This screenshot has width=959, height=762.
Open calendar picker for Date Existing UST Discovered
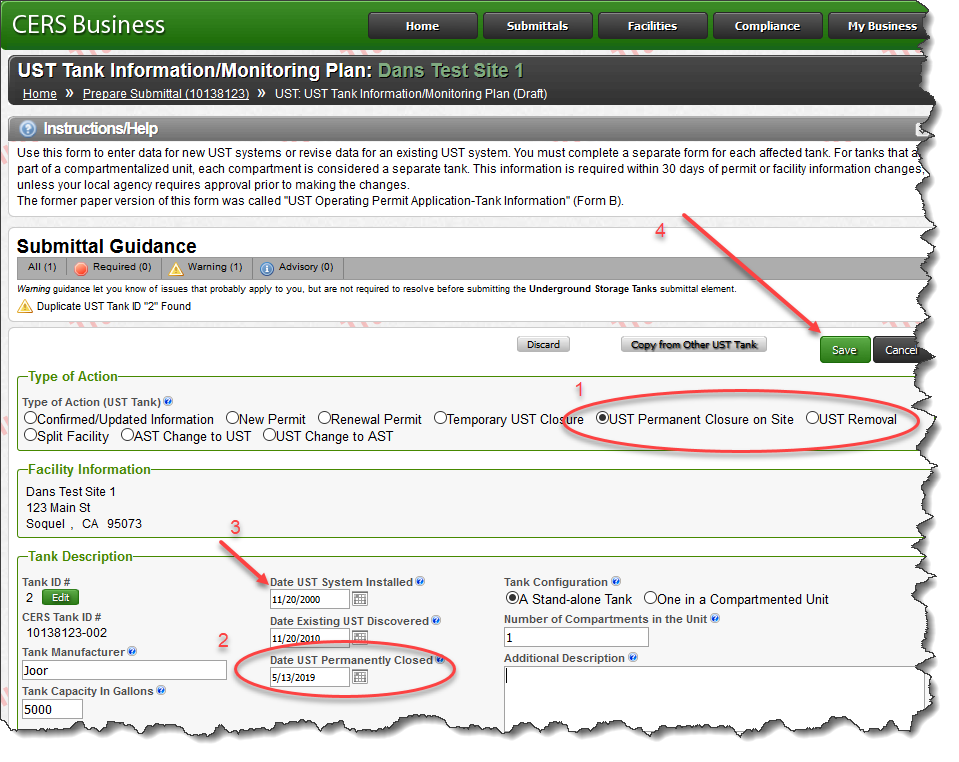coord(360,638)
